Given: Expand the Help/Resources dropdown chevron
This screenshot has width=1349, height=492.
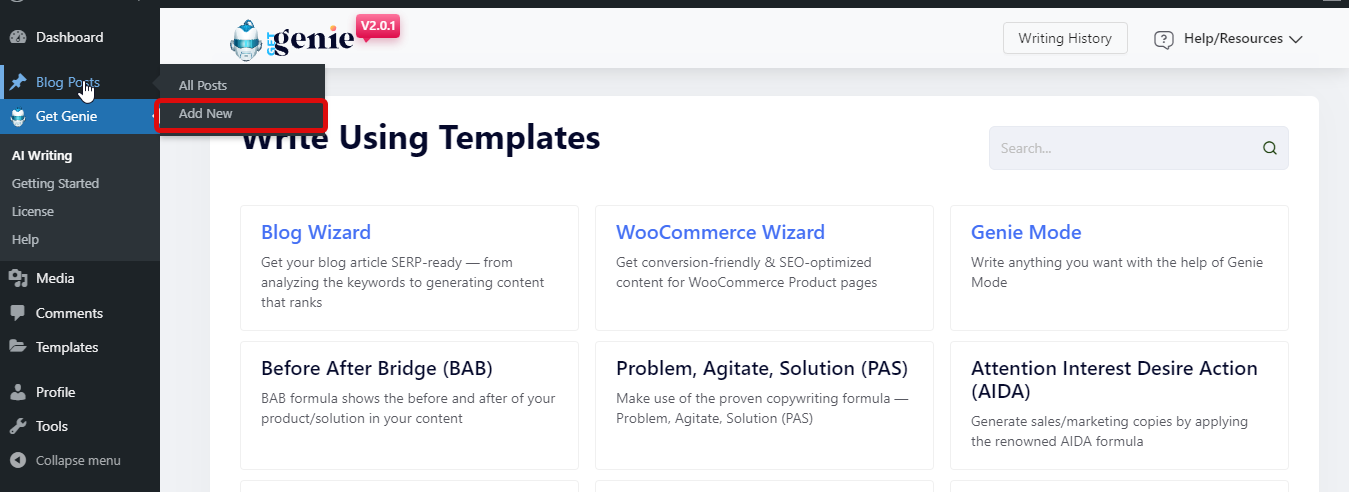Looking at the screenshot, I should coord(1296,39).
